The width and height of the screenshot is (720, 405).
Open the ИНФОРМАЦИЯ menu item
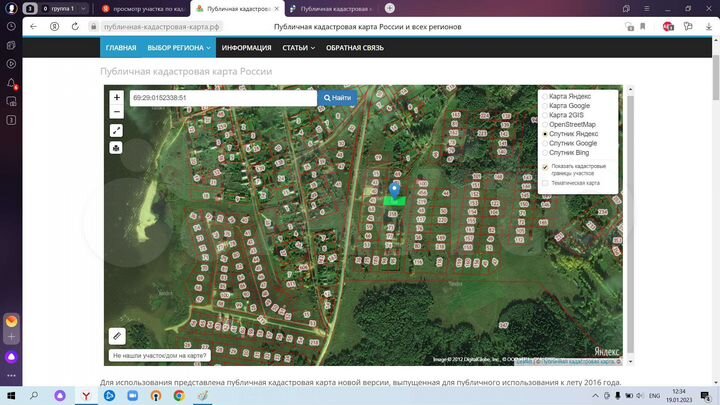click(x=246, y=47)
